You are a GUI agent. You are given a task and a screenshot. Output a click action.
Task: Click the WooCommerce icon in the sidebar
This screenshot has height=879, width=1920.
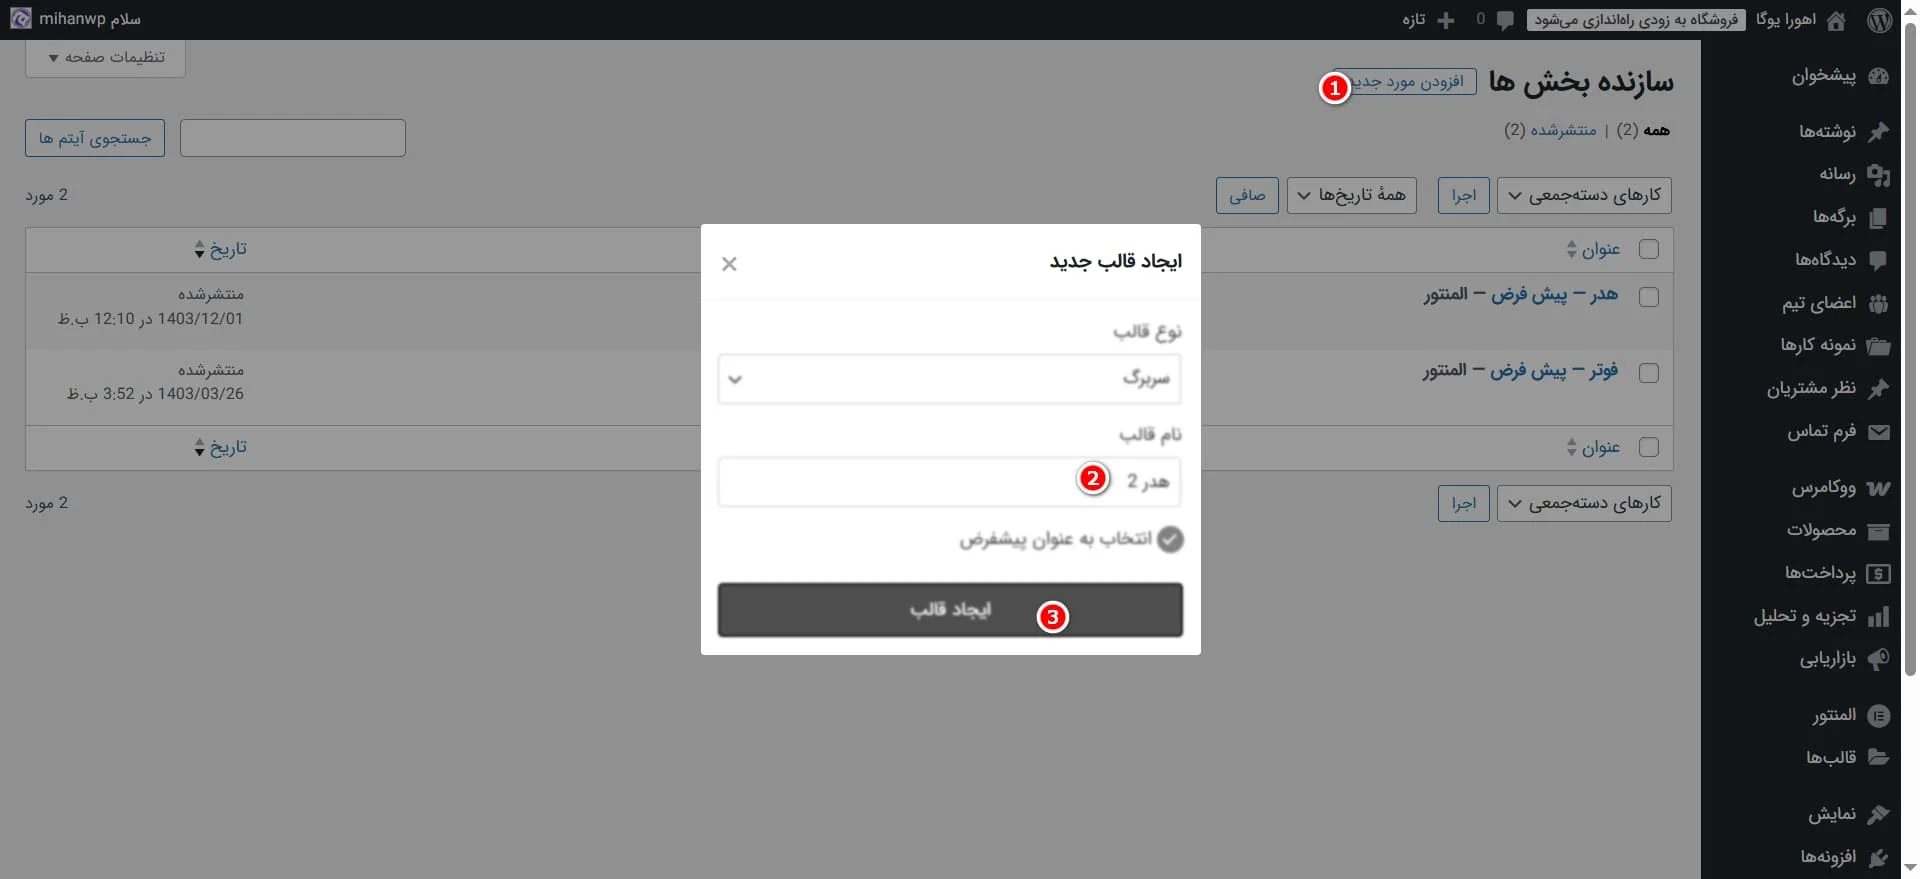[1878, 488]
